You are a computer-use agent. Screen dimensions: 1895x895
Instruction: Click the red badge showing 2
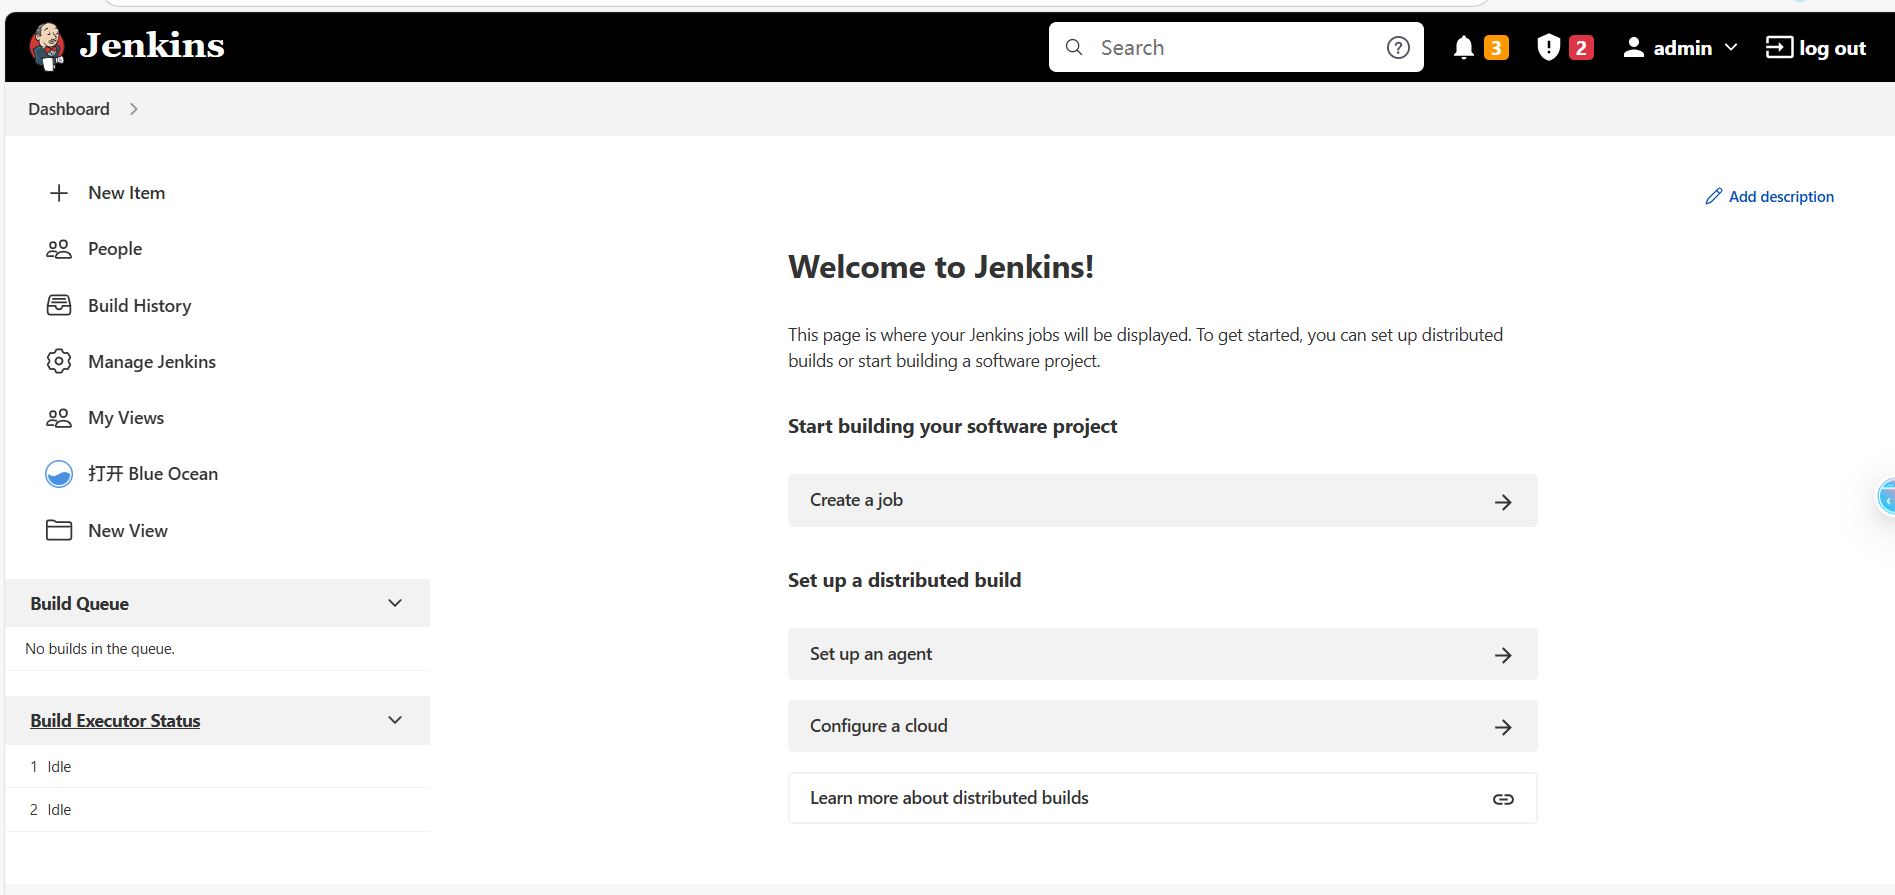[1581, 47]
